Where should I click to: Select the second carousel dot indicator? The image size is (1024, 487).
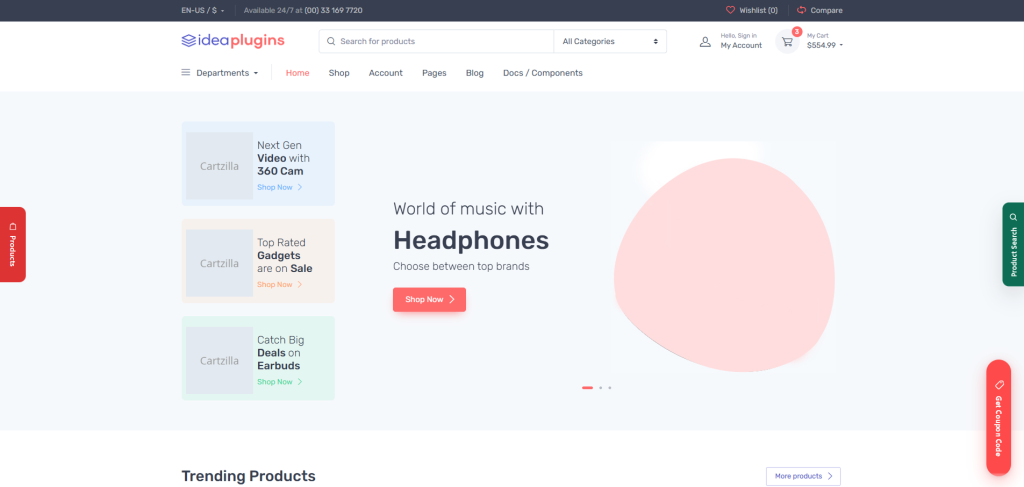(x=600, y=388)
